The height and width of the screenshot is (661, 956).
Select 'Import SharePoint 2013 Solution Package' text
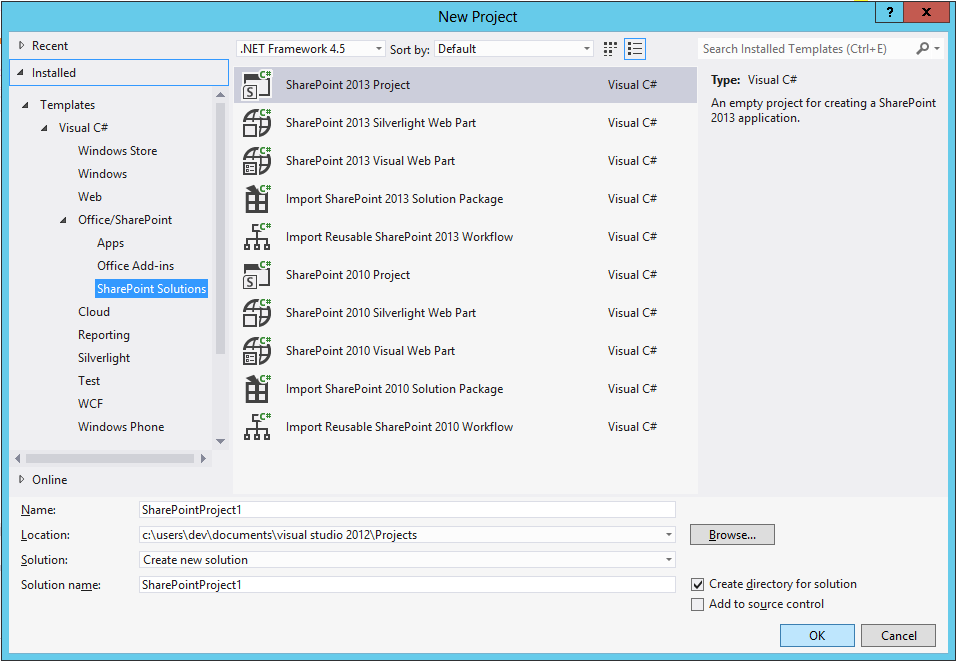(x=394, y=199)
